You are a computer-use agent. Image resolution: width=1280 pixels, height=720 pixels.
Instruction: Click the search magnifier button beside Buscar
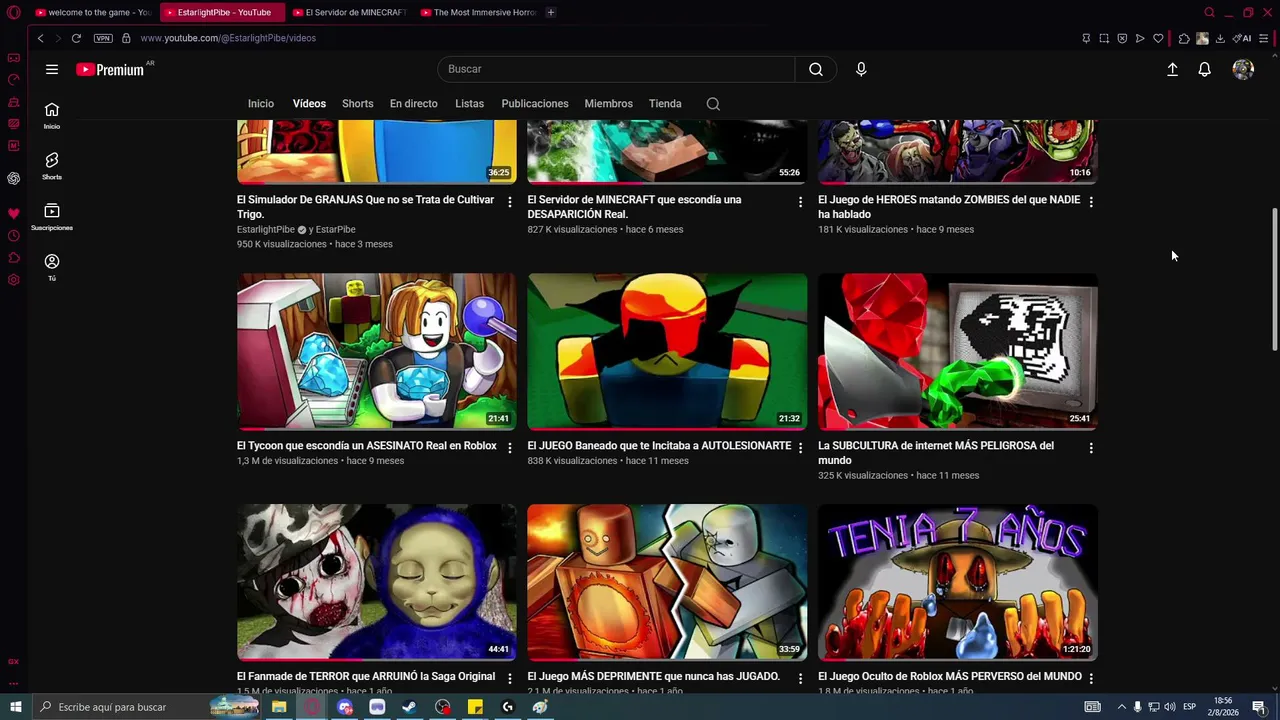coord(816,69)
